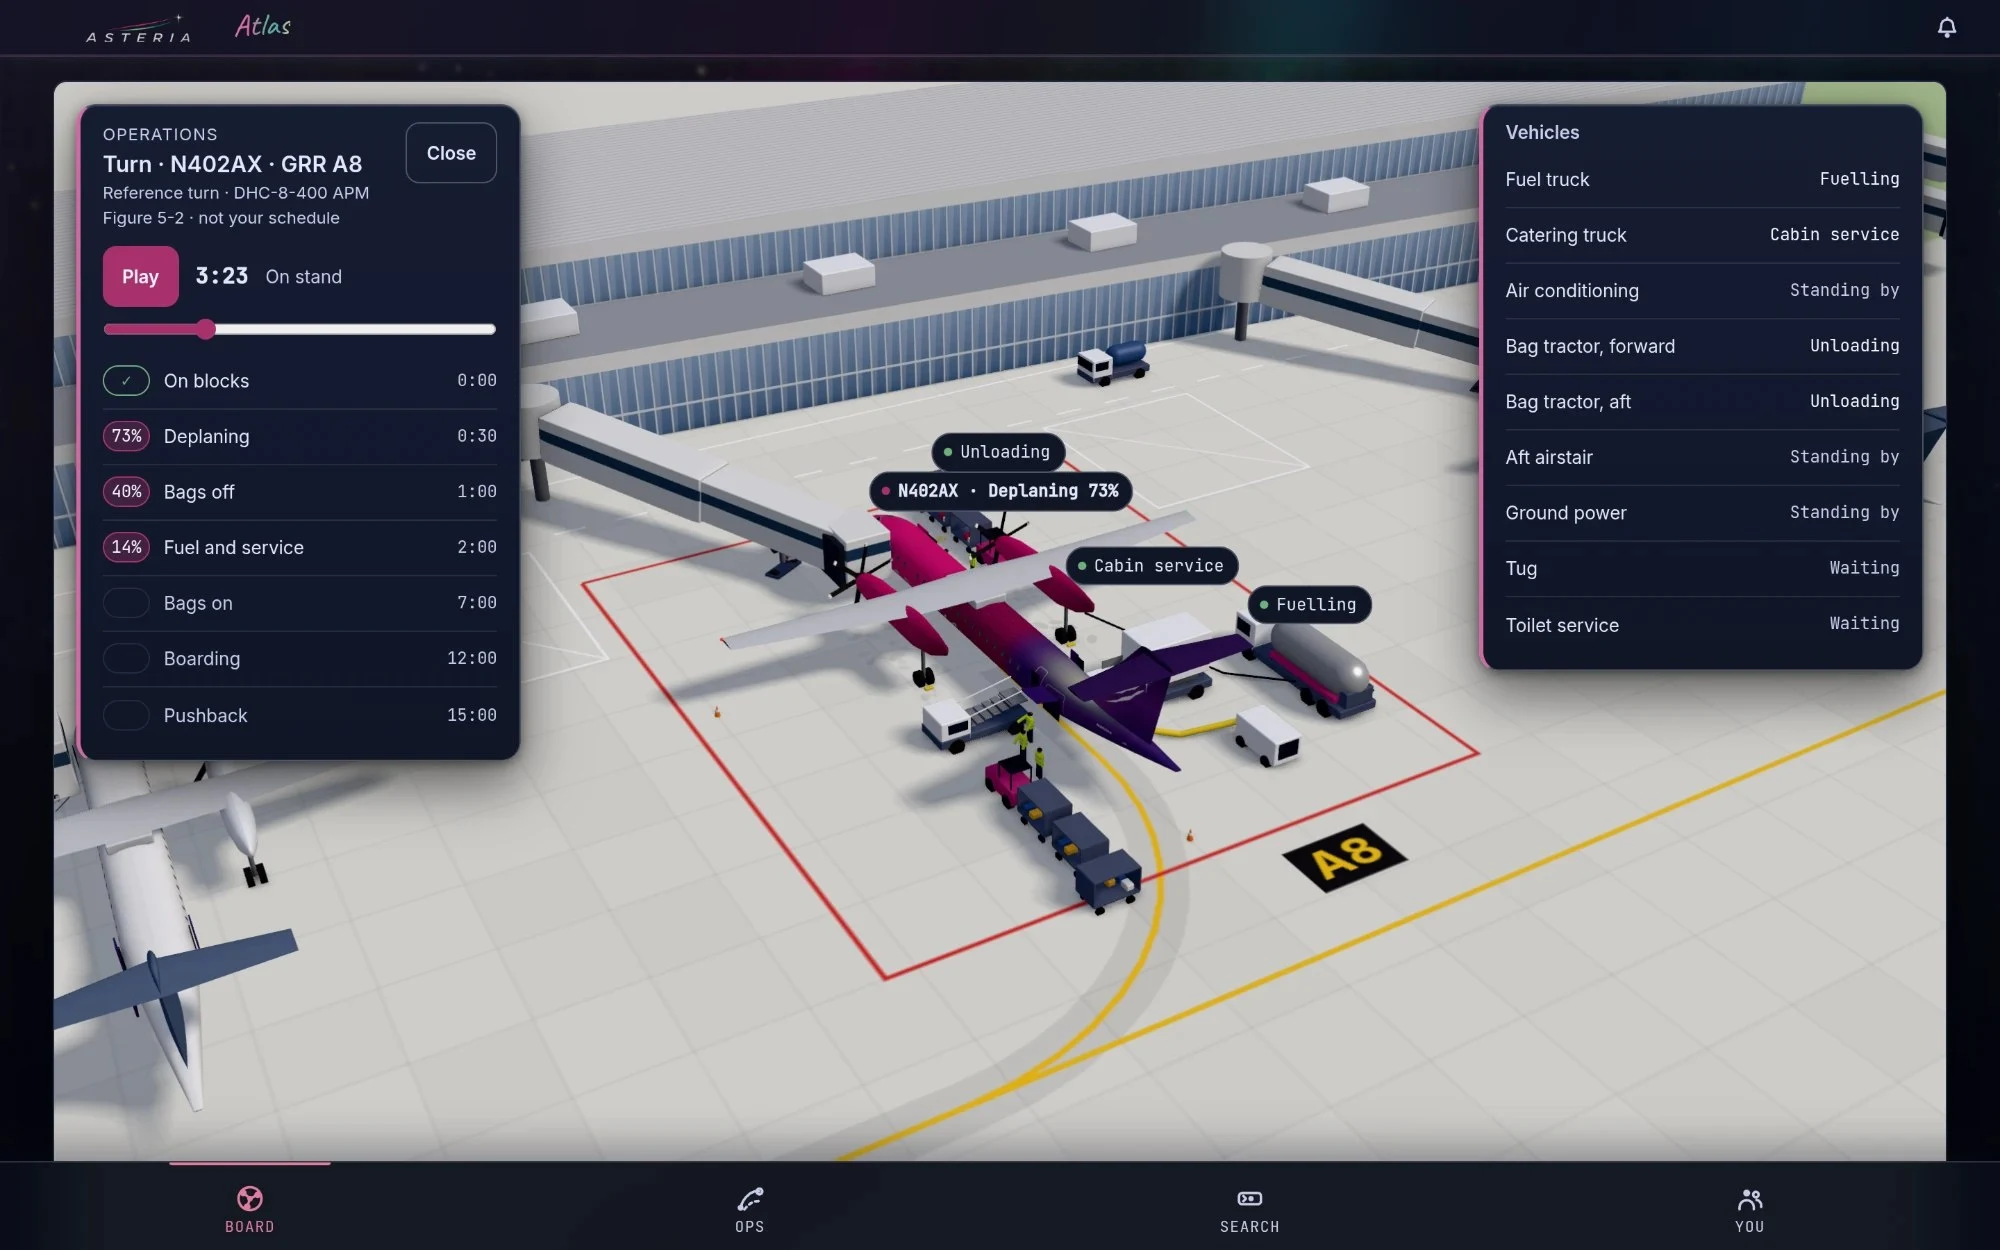This screenshot has height=1250, width=2000.
Task: Select the Toilet service row
Action: (x=1702, y=624)
